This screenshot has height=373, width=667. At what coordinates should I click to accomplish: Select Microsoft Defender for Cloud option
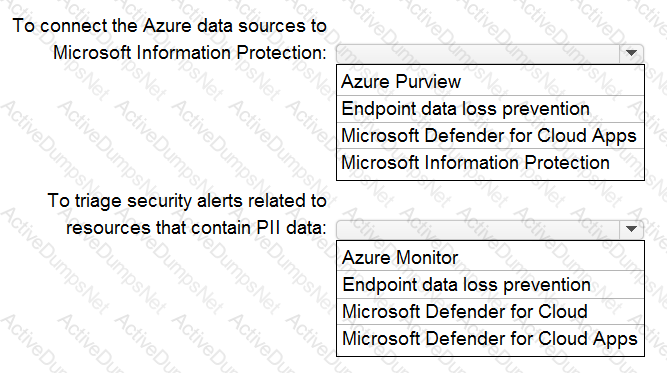(490, 312)
